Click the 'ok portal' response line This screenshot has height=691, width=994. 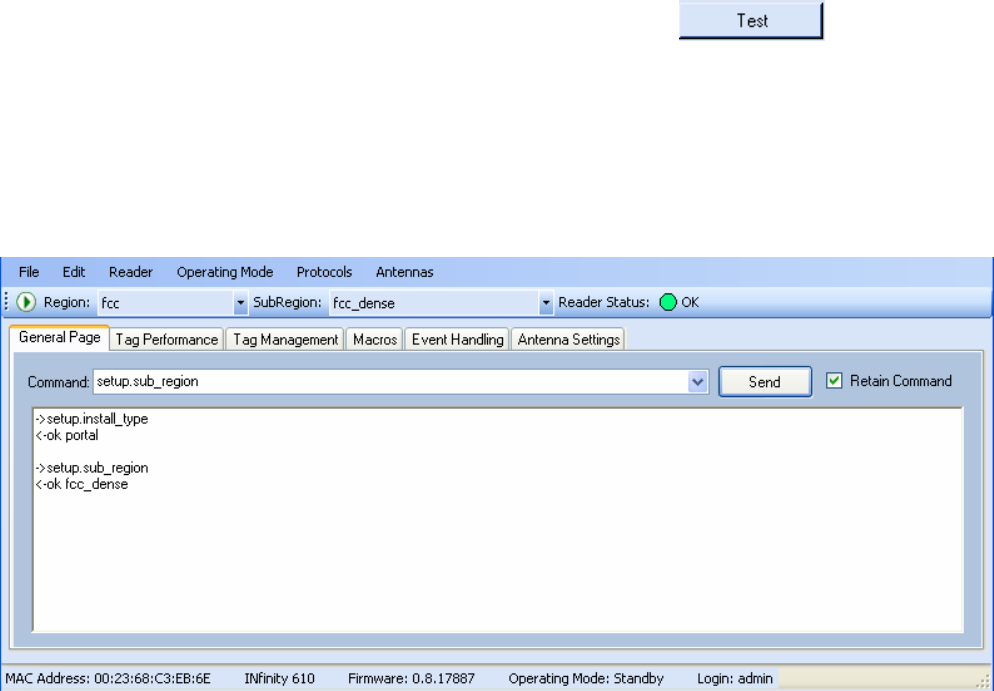click(x=67, y=436)
